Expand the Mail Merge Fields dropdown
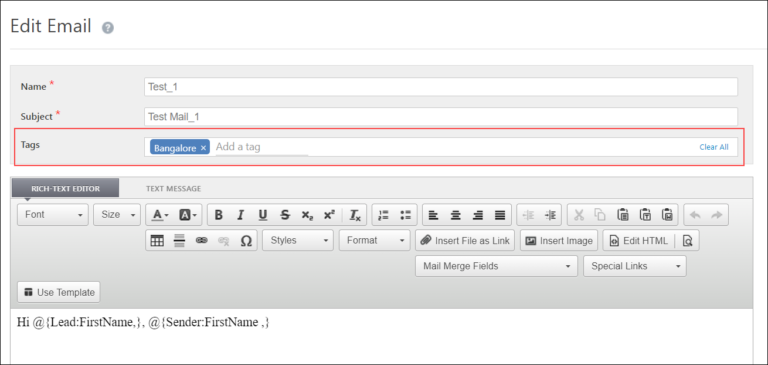 (497, 266)
